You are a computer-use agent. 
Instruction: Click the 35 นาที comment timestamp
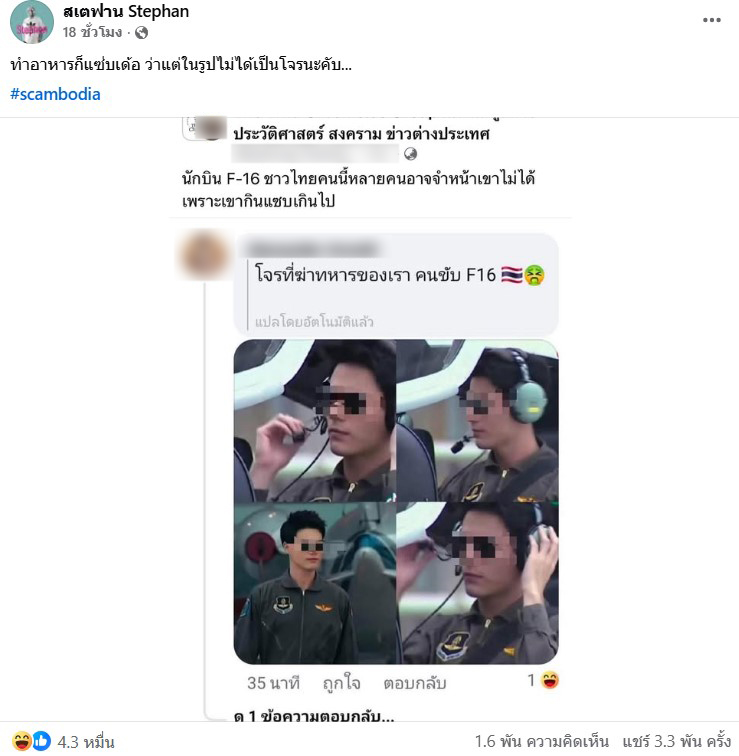coord(273,683)
